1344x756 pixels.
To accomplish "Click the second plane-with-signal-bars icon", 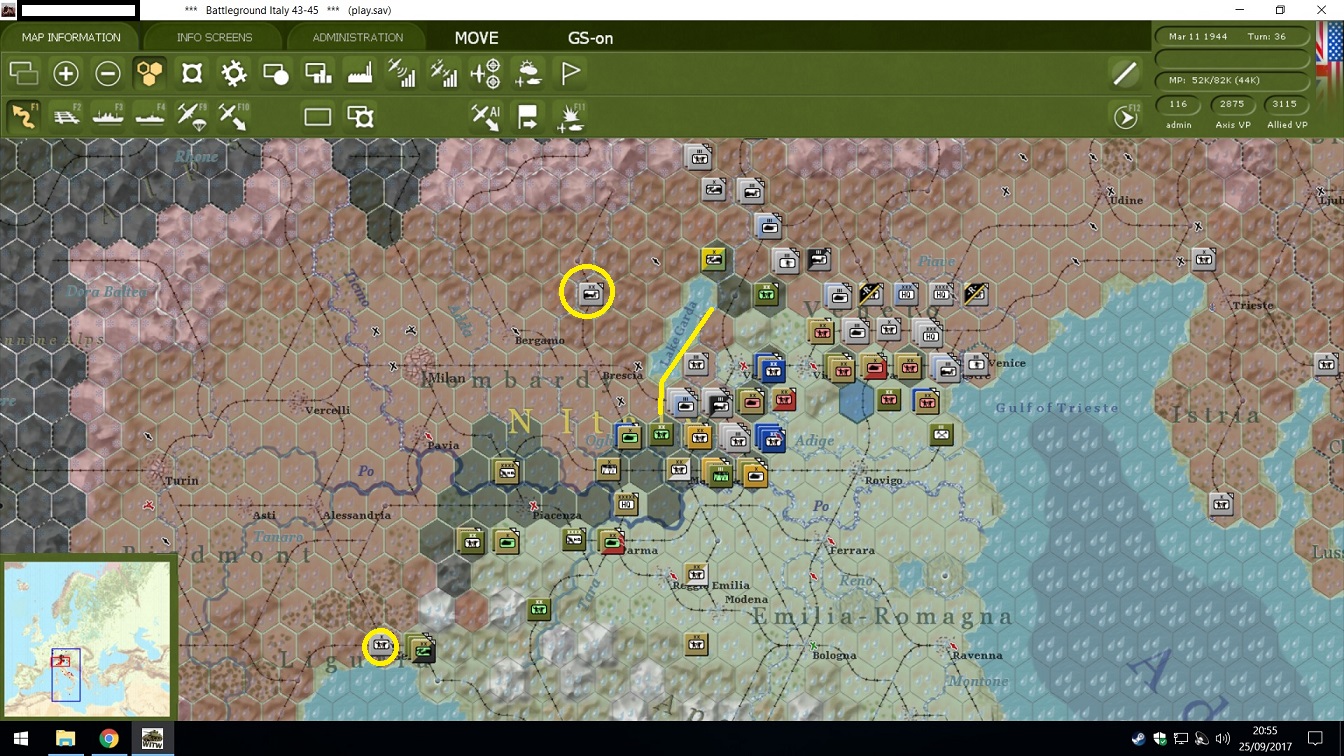I will click(x=444, y=74).
